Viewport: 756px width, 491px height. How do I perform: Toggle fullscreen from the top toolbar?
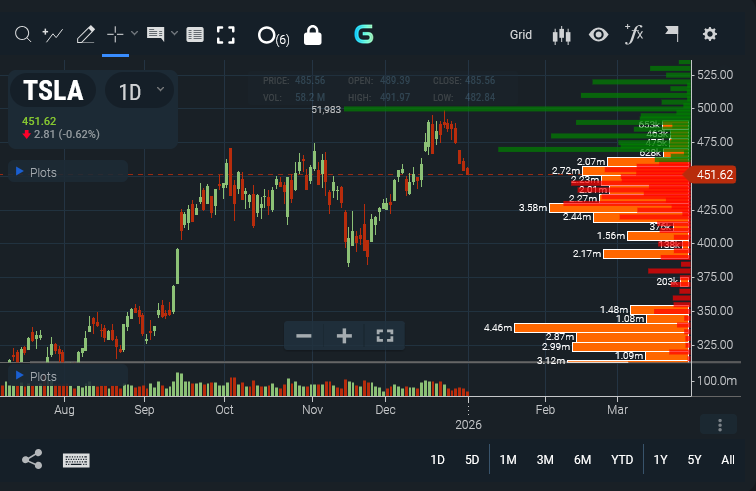pos(226,35)
